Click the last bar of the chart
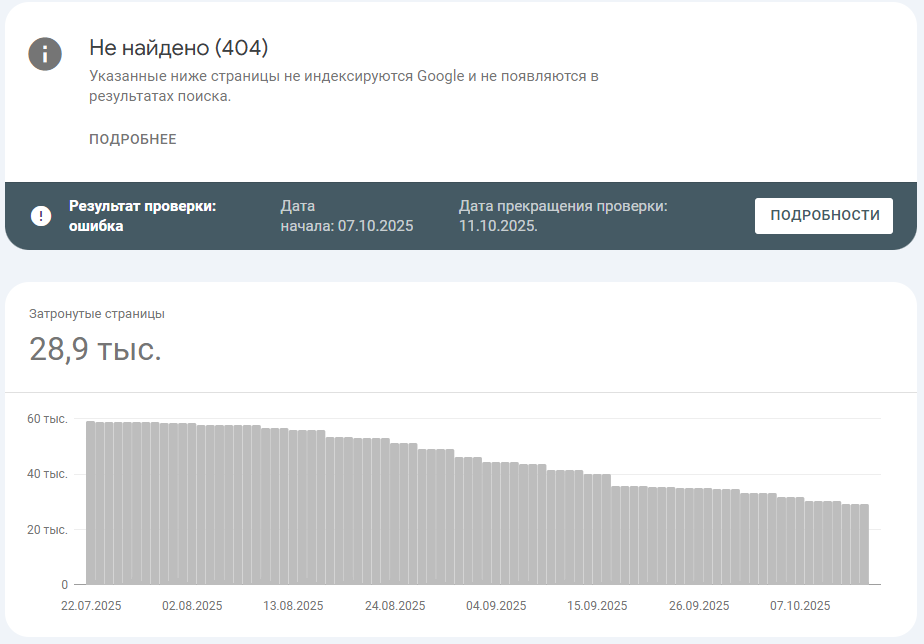This screenshot has height=644, width=924. click(x=864, y=544)
